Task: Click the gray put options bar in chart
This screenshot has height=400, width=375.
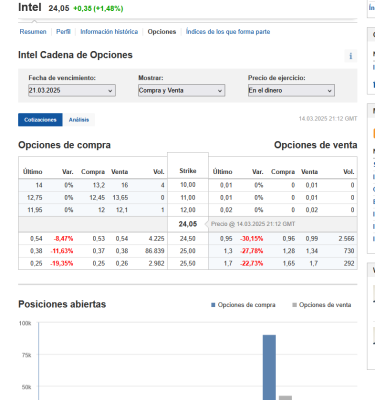Action: coord(285,398)
